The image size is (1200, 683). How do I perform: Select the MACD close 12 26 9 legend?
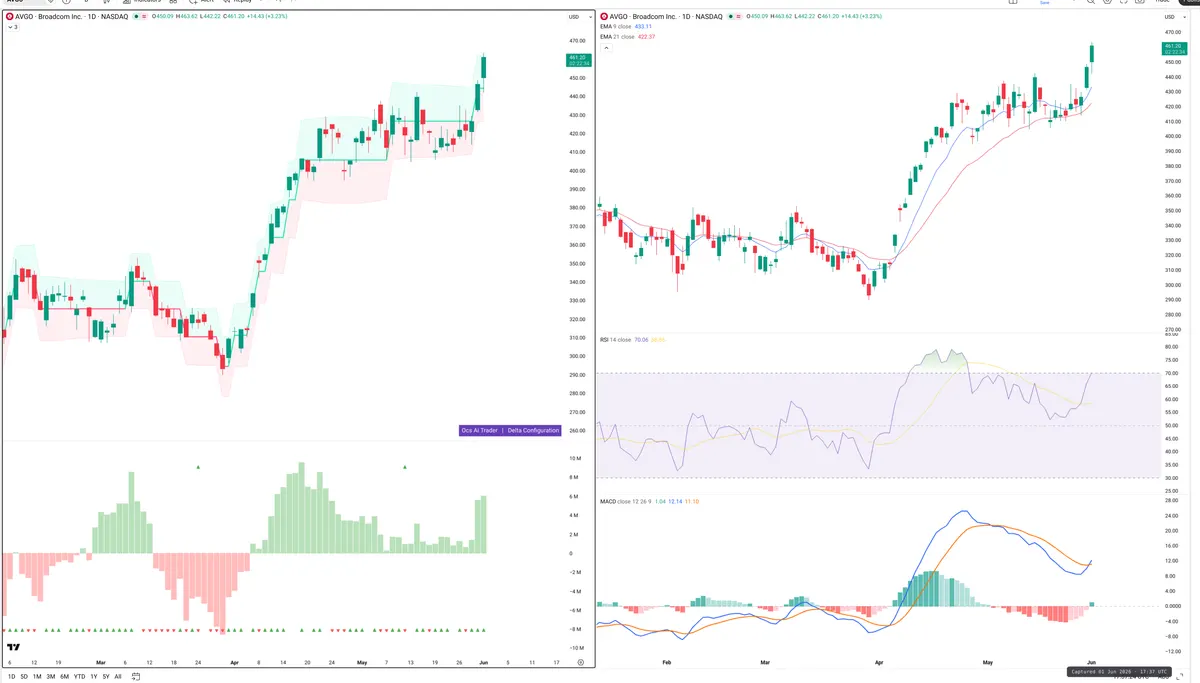(x=625, y=500)
